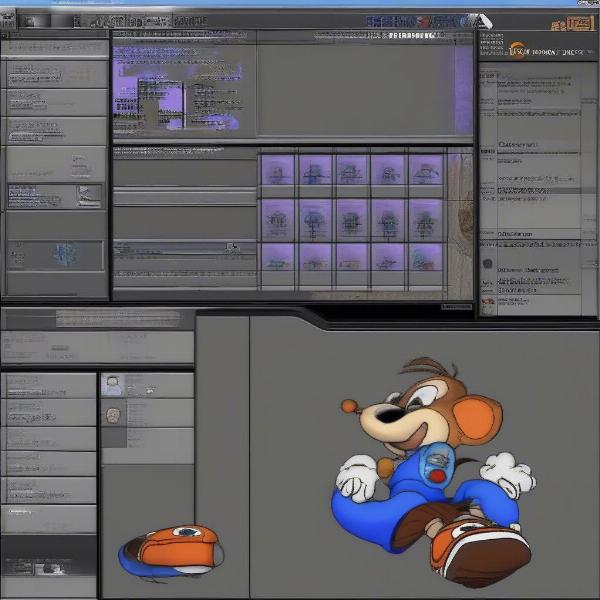Pick the last thumbnail in the grid's bottom row
Viewport: 600px width, 600px height.
tap(426, 258)
